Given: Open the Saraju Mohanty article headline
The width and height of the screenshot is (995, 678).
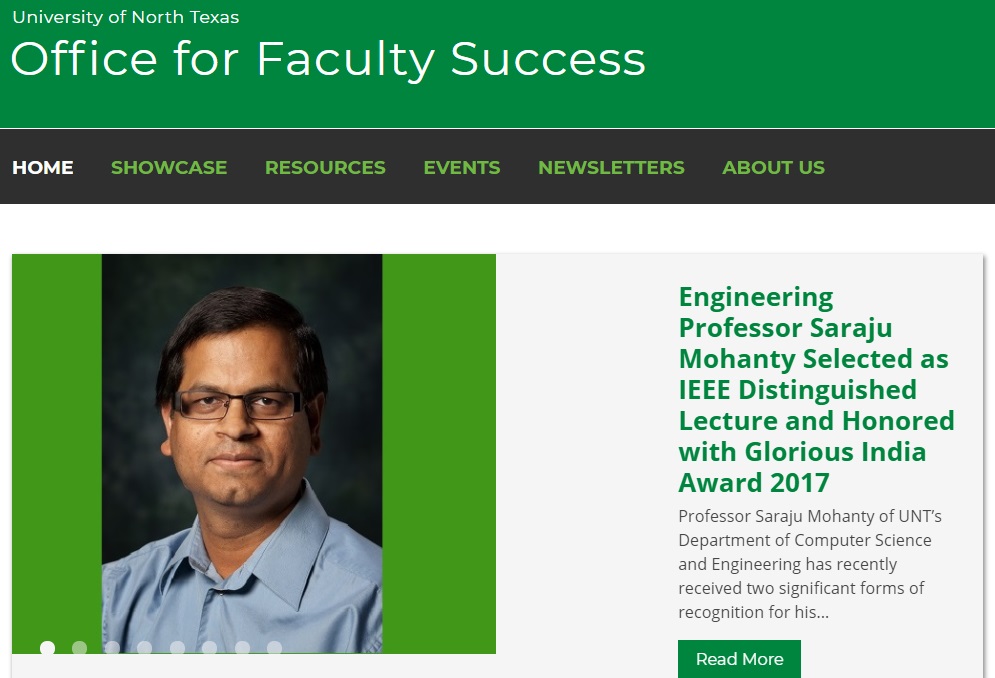Looking at the screenshot, I should tap(816, 390).
